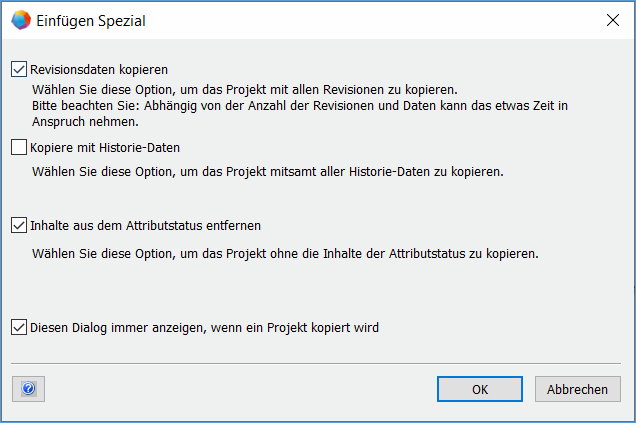636x423 pixels.
Task: Open help via the question mark icon
Action: click(x=28, y=389)
